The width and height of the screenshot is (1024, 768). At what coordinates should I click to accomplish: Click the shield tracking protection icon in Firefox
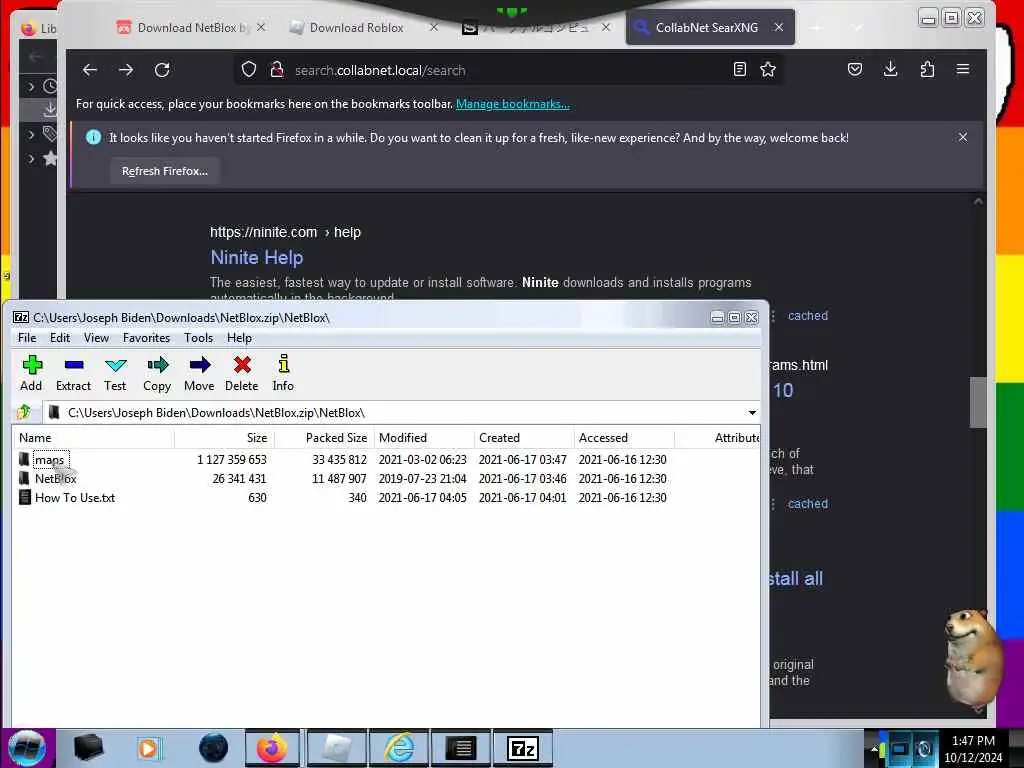point(249,69)
